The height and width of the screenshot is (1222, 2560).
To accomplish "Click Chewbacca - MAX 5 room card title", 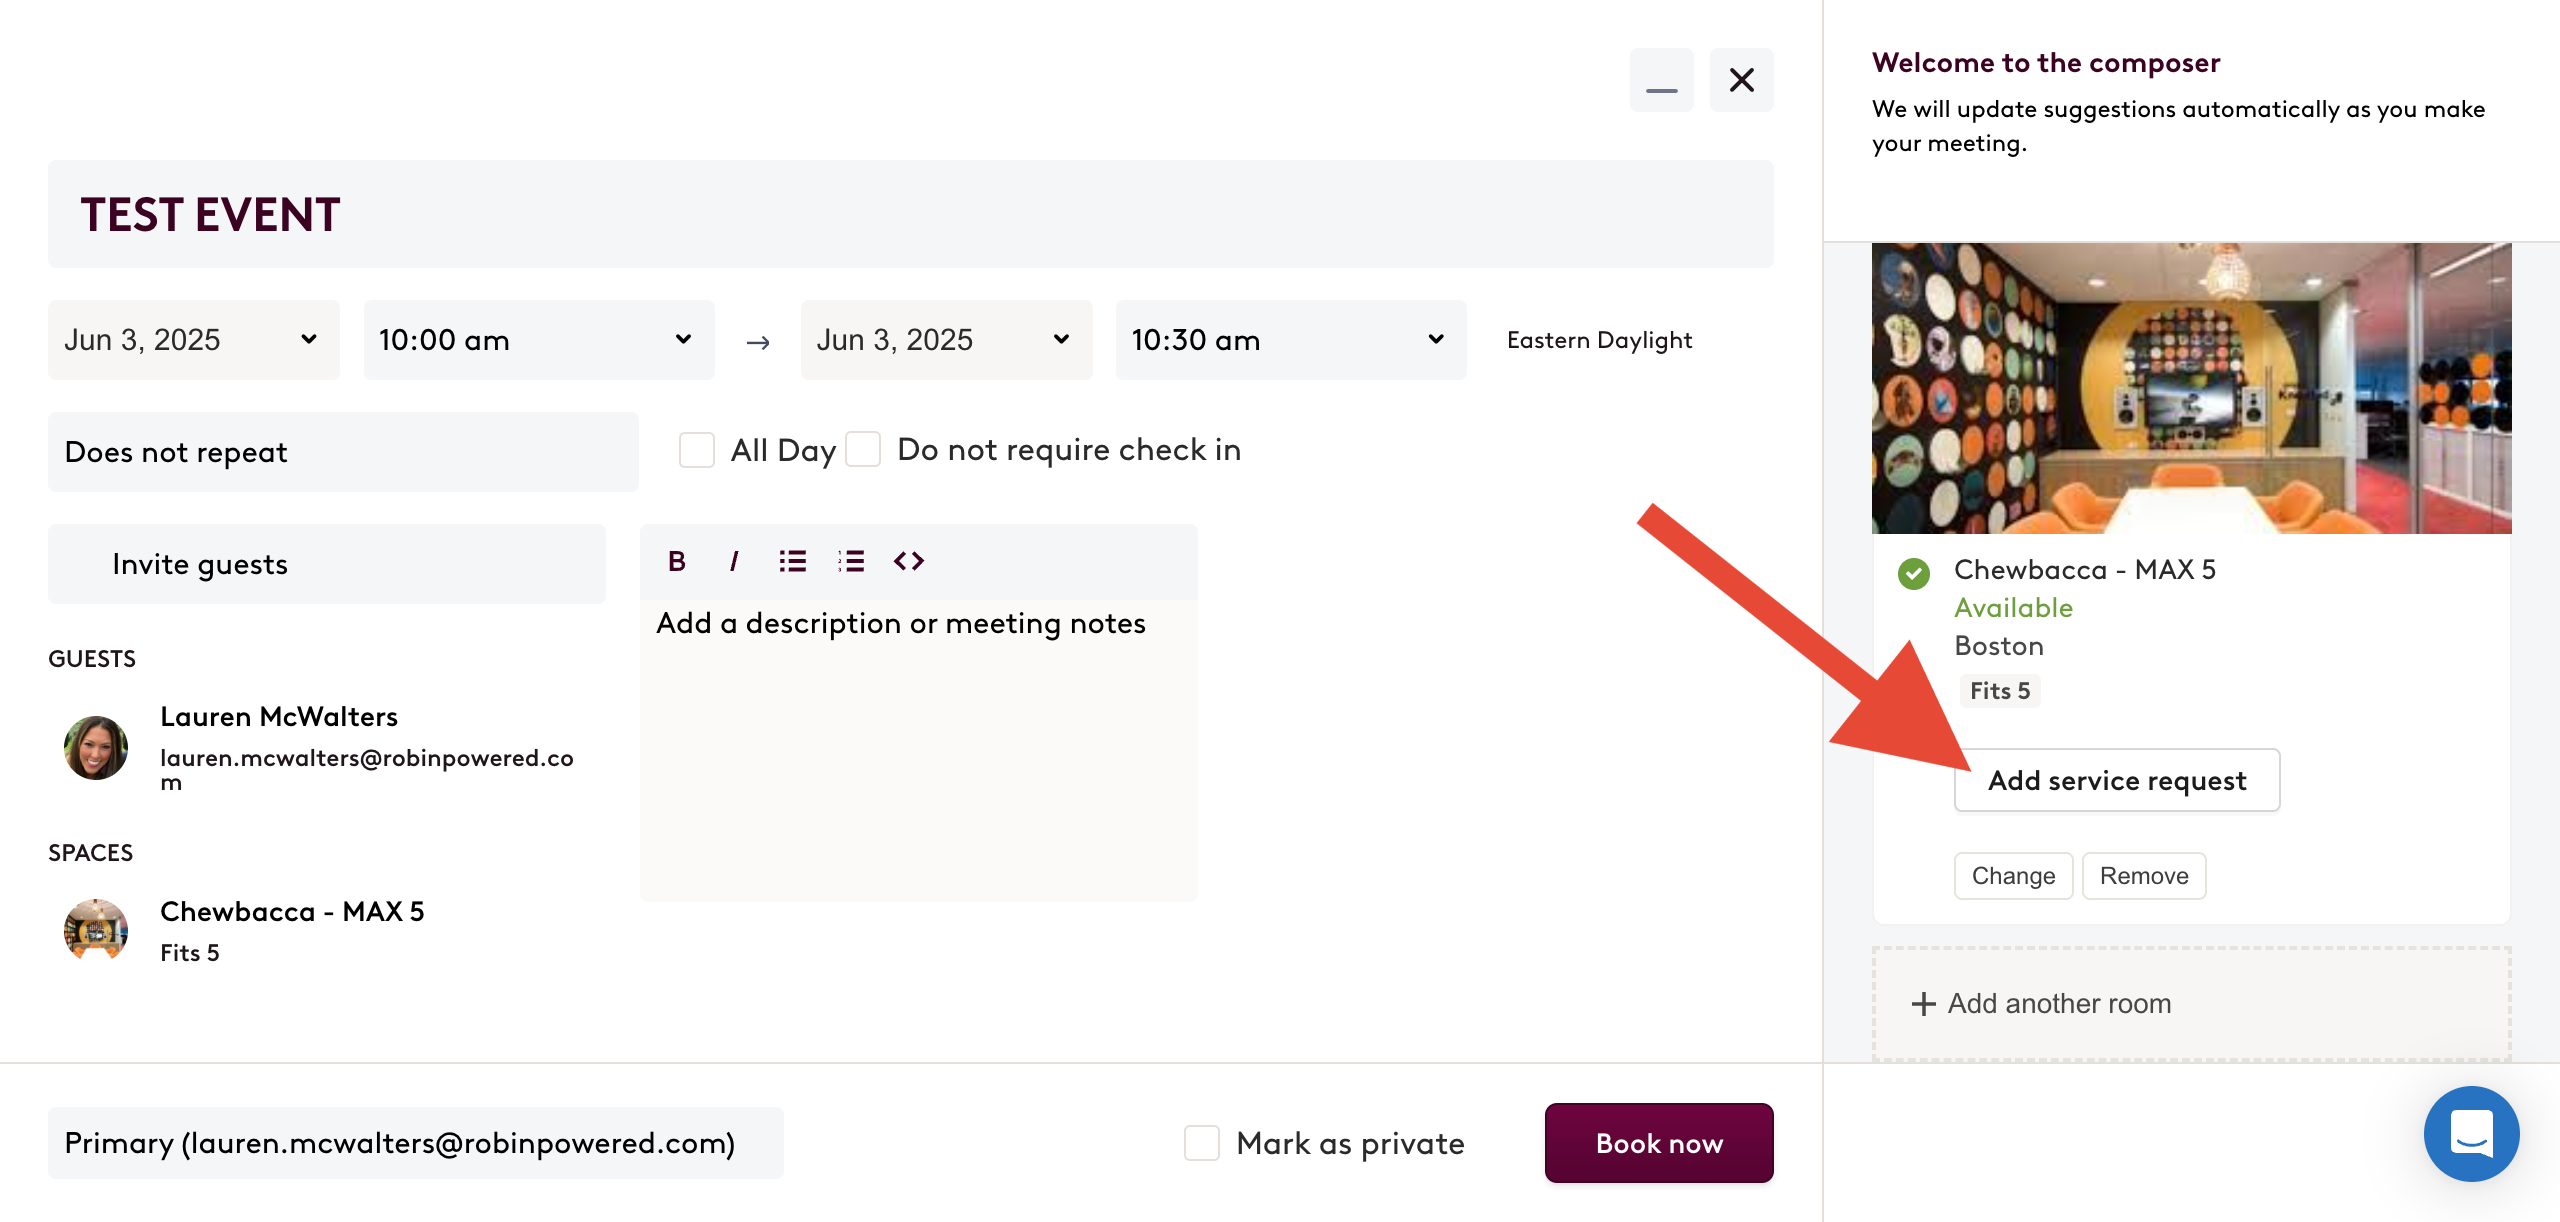I will pos(2085,570).
